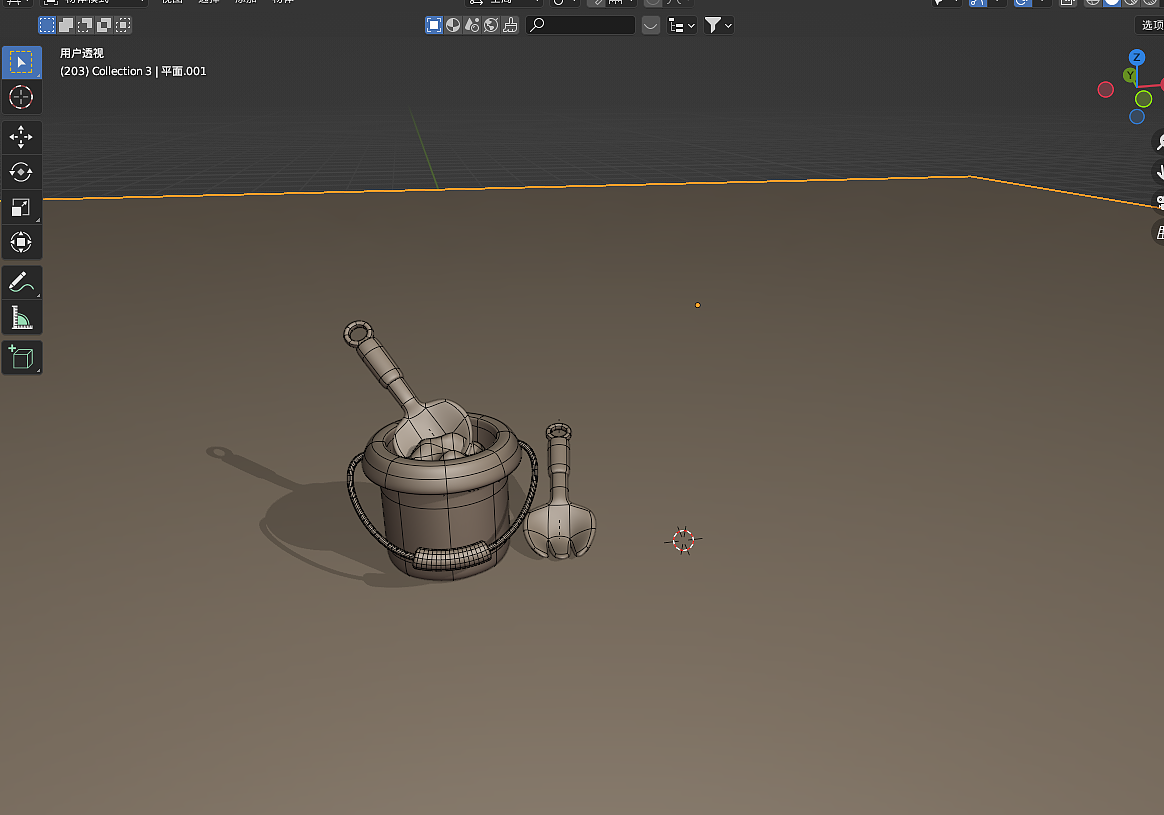
Task: Select the Scale tool
Action: (22, 207)
